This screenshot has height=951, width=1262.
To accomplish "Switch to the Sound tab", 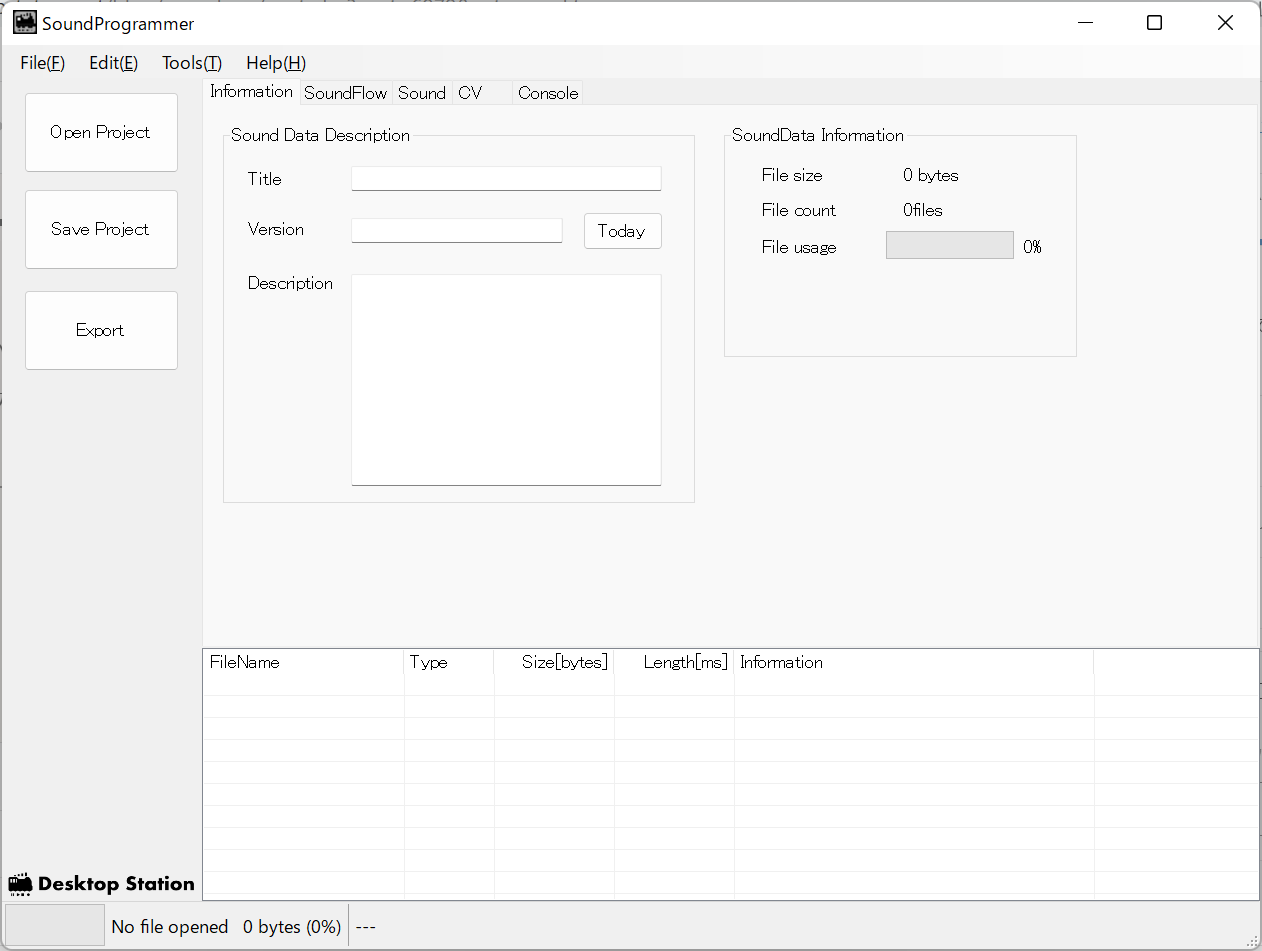I will [x=421, y=93].
